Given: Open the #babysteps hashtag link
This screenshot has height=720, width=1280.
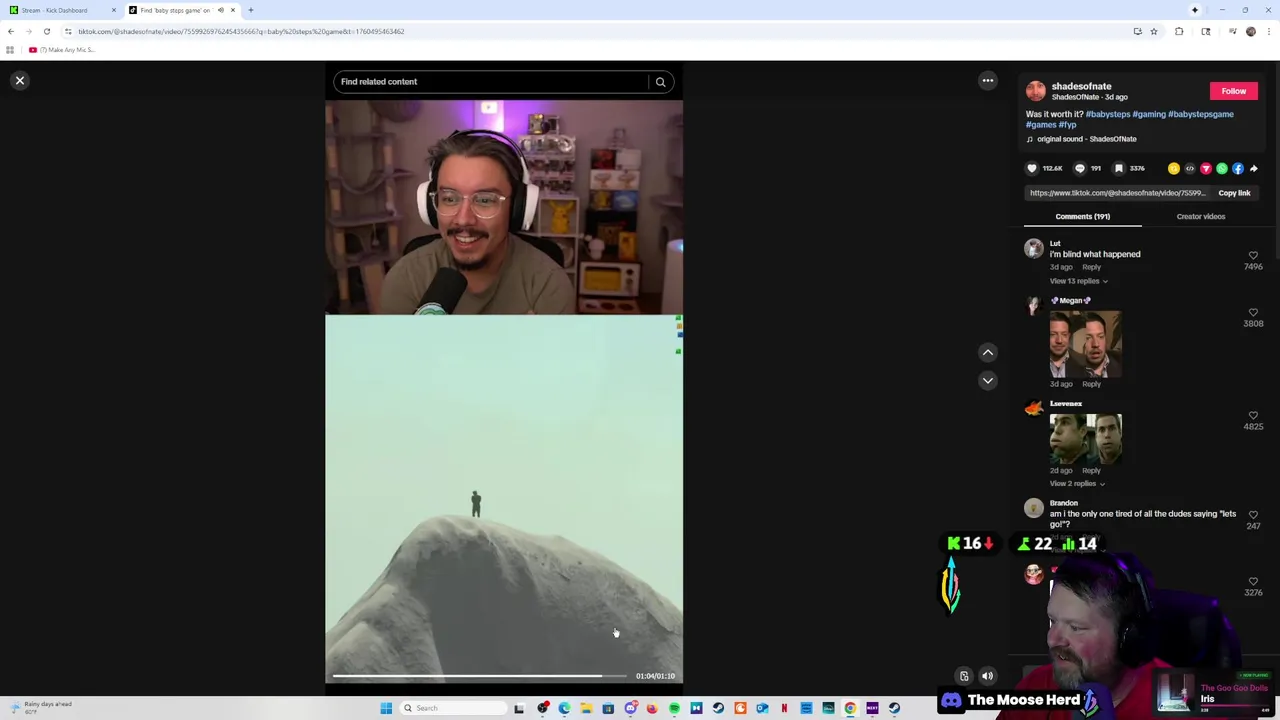Looking at the screenshot, I should pyautogui.click(x=1108, y=114).
